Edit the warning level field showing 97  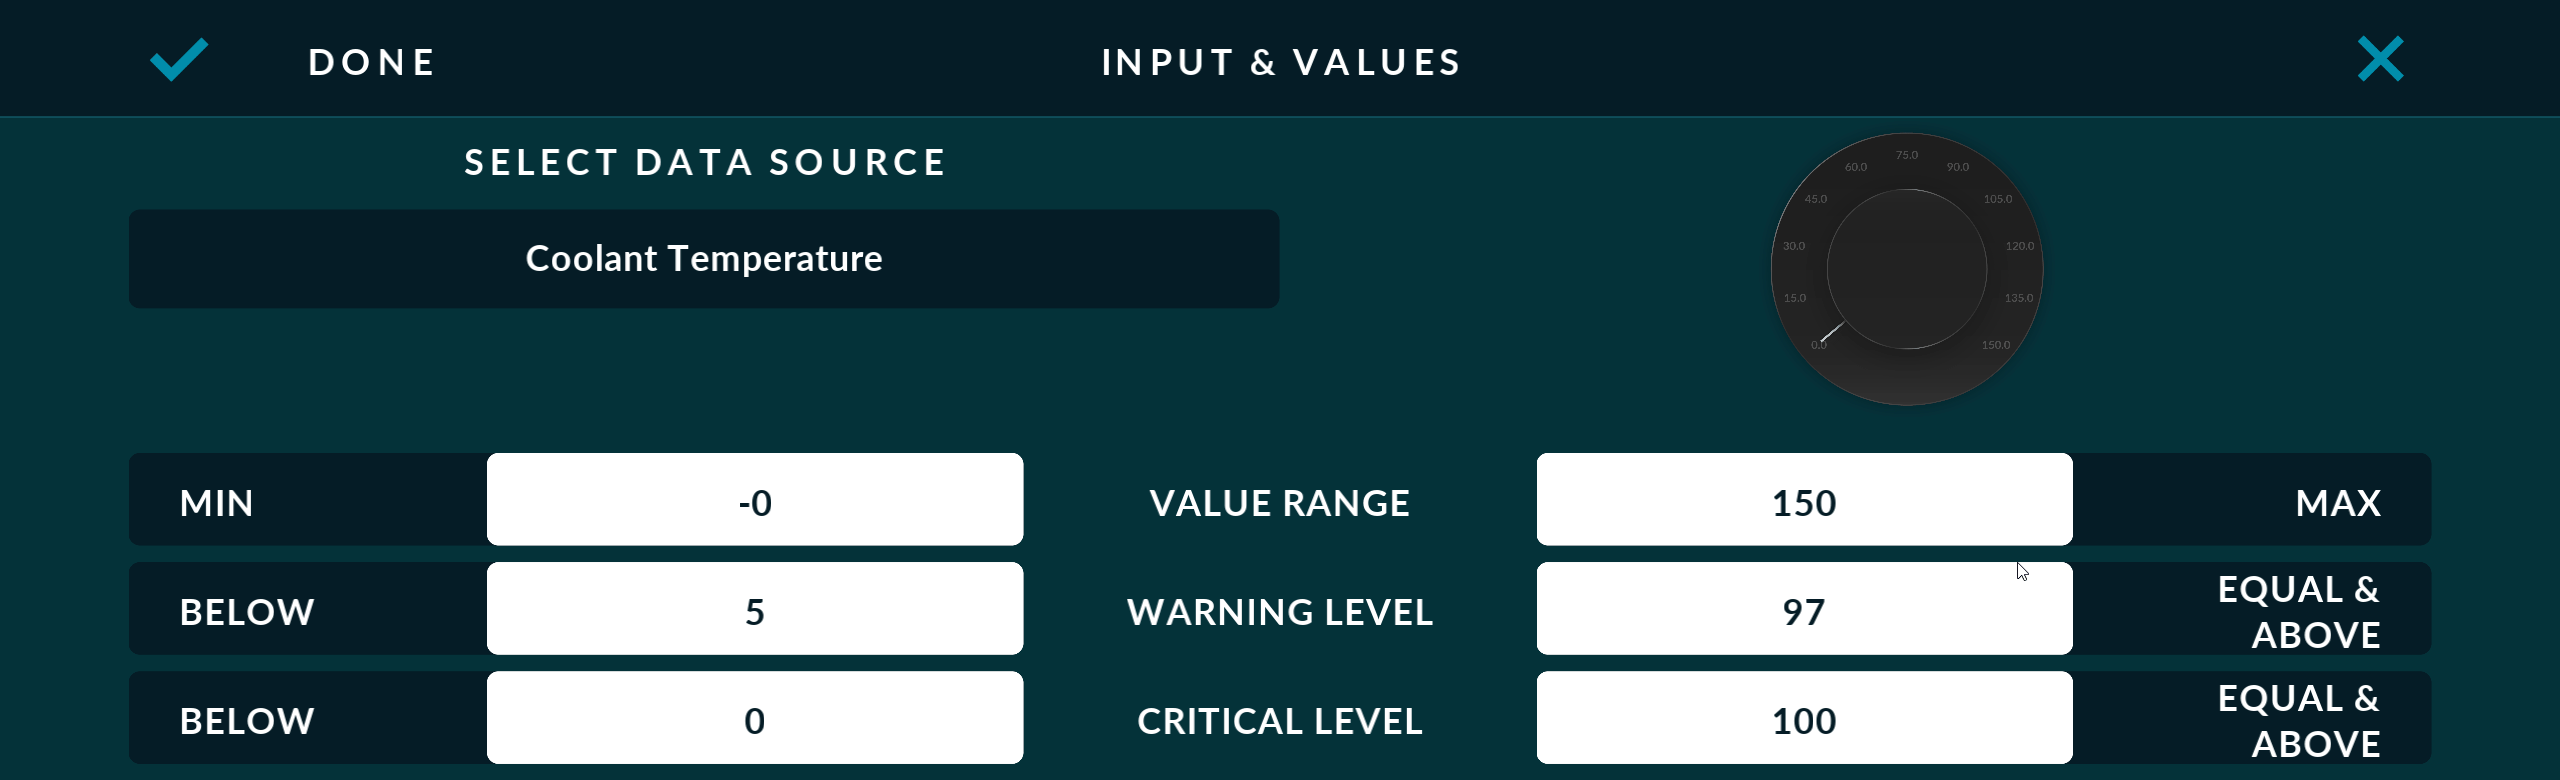1804,609
